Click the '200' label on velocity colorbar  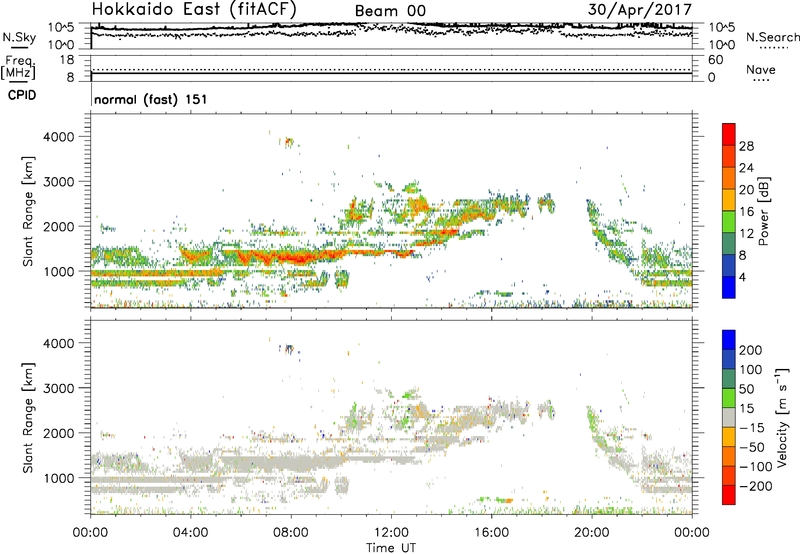751,350
